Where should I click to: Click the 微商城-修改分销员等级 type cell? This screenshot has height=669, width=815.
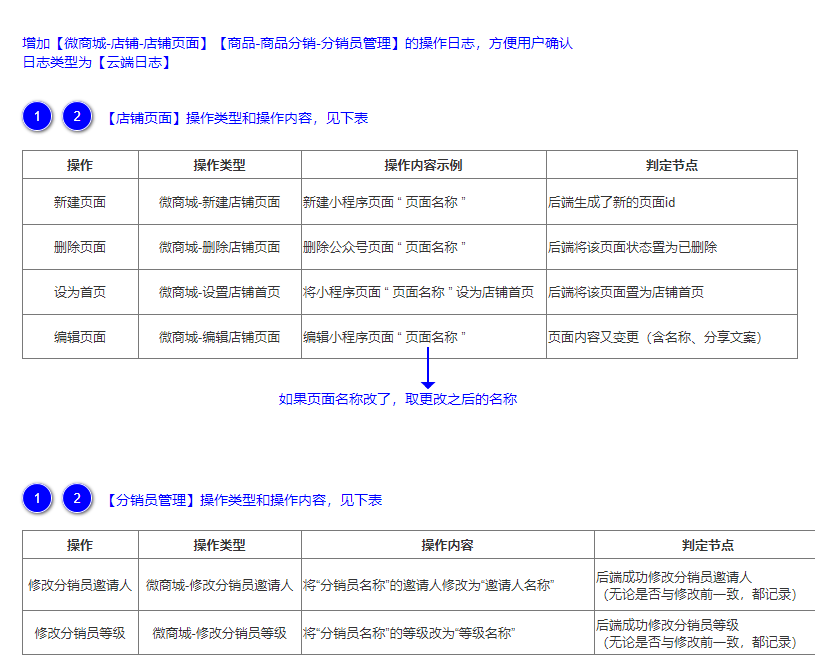(x=219, y=633)
